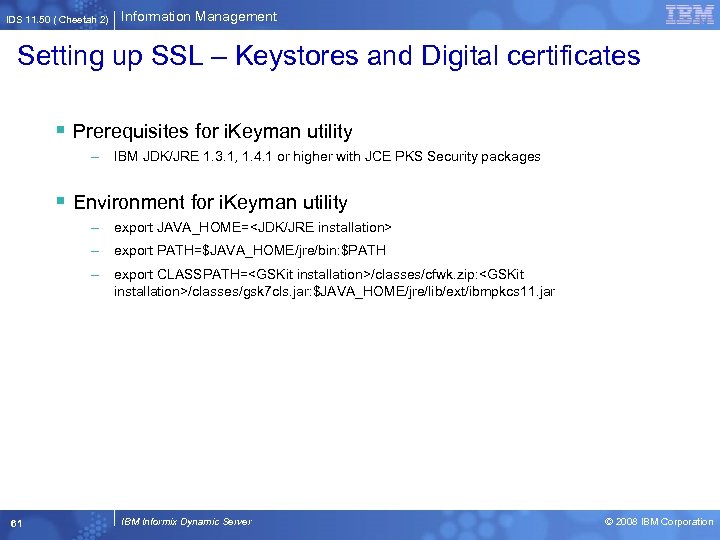720x540 pixels.
Task: Click the 'IBM JDK/JRE 1.3.1, 1.4.1' line
Action: point(327,157)
